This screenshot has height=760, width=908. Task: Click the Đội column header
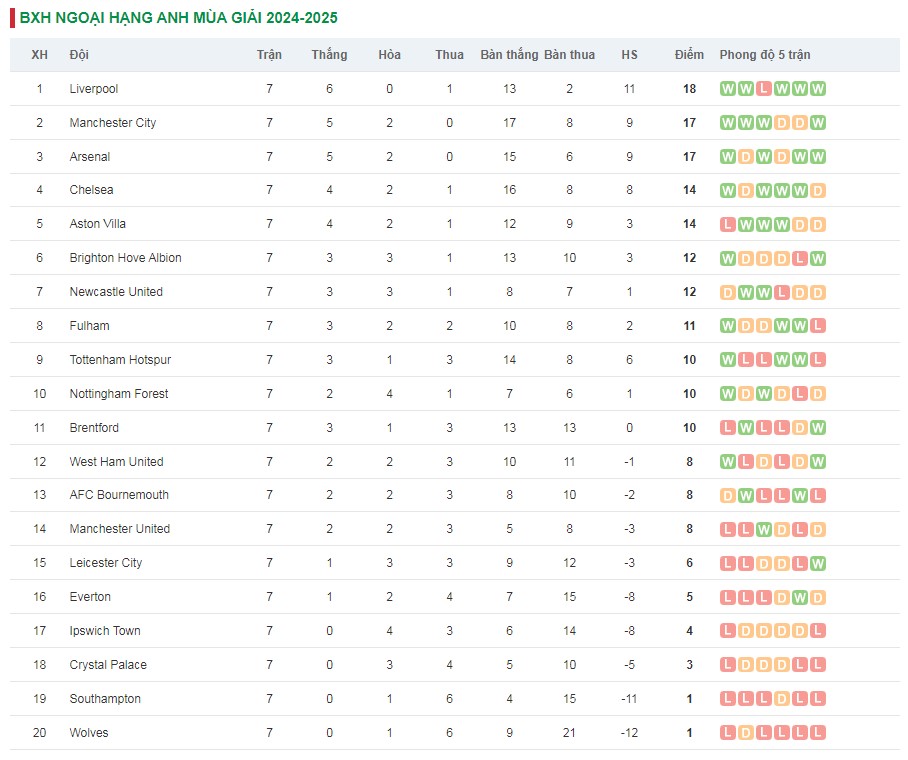[x=79, y=54]
